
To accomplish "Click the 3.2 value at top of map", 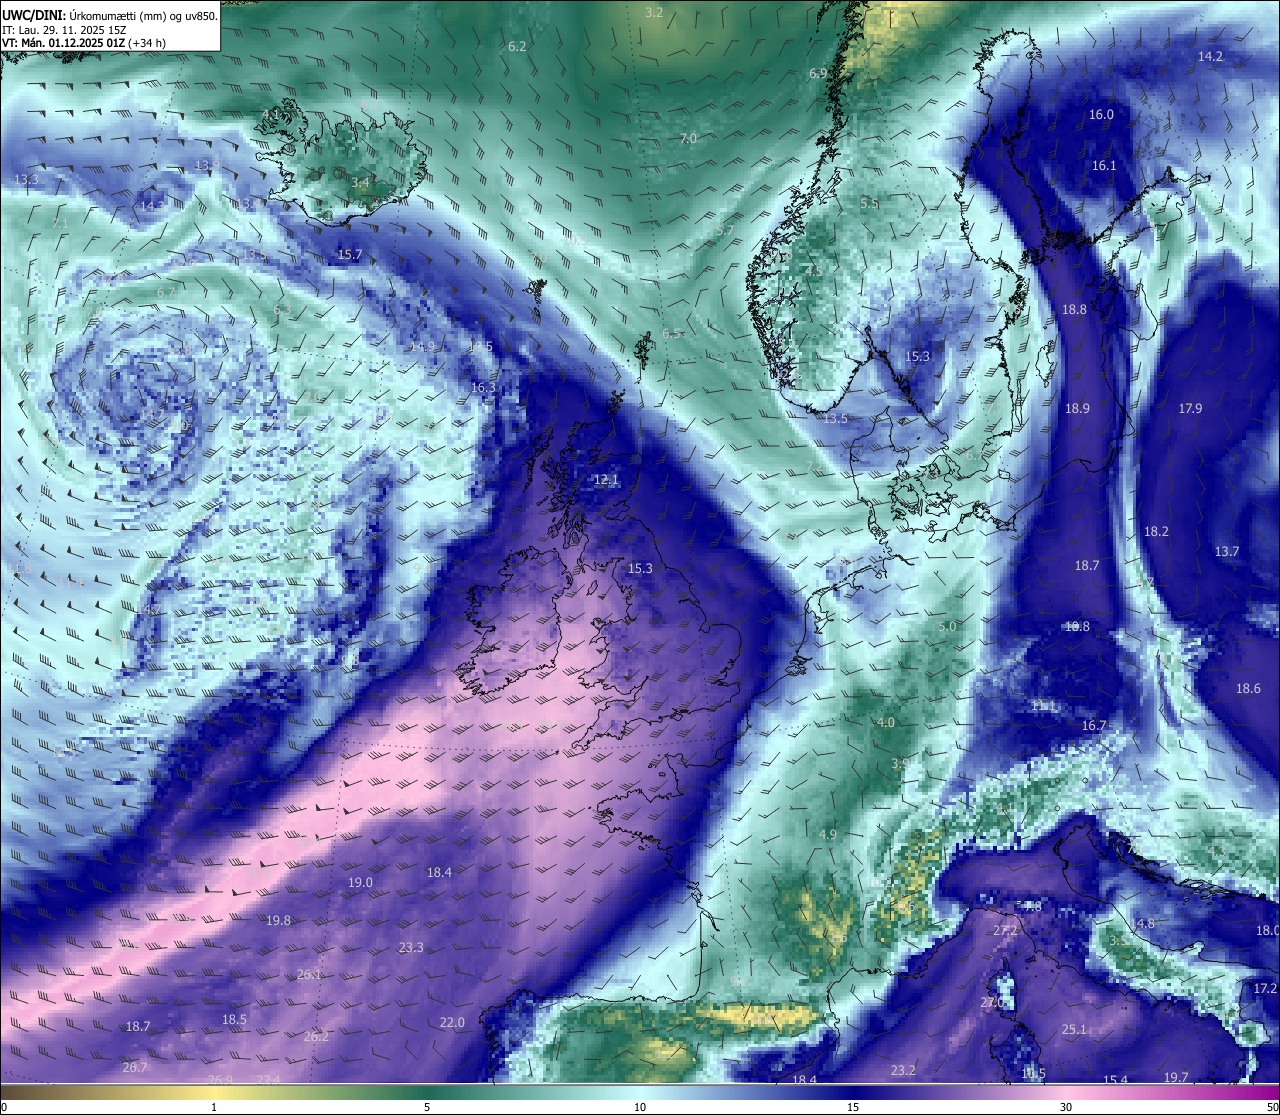I will (x=654, y=13).
